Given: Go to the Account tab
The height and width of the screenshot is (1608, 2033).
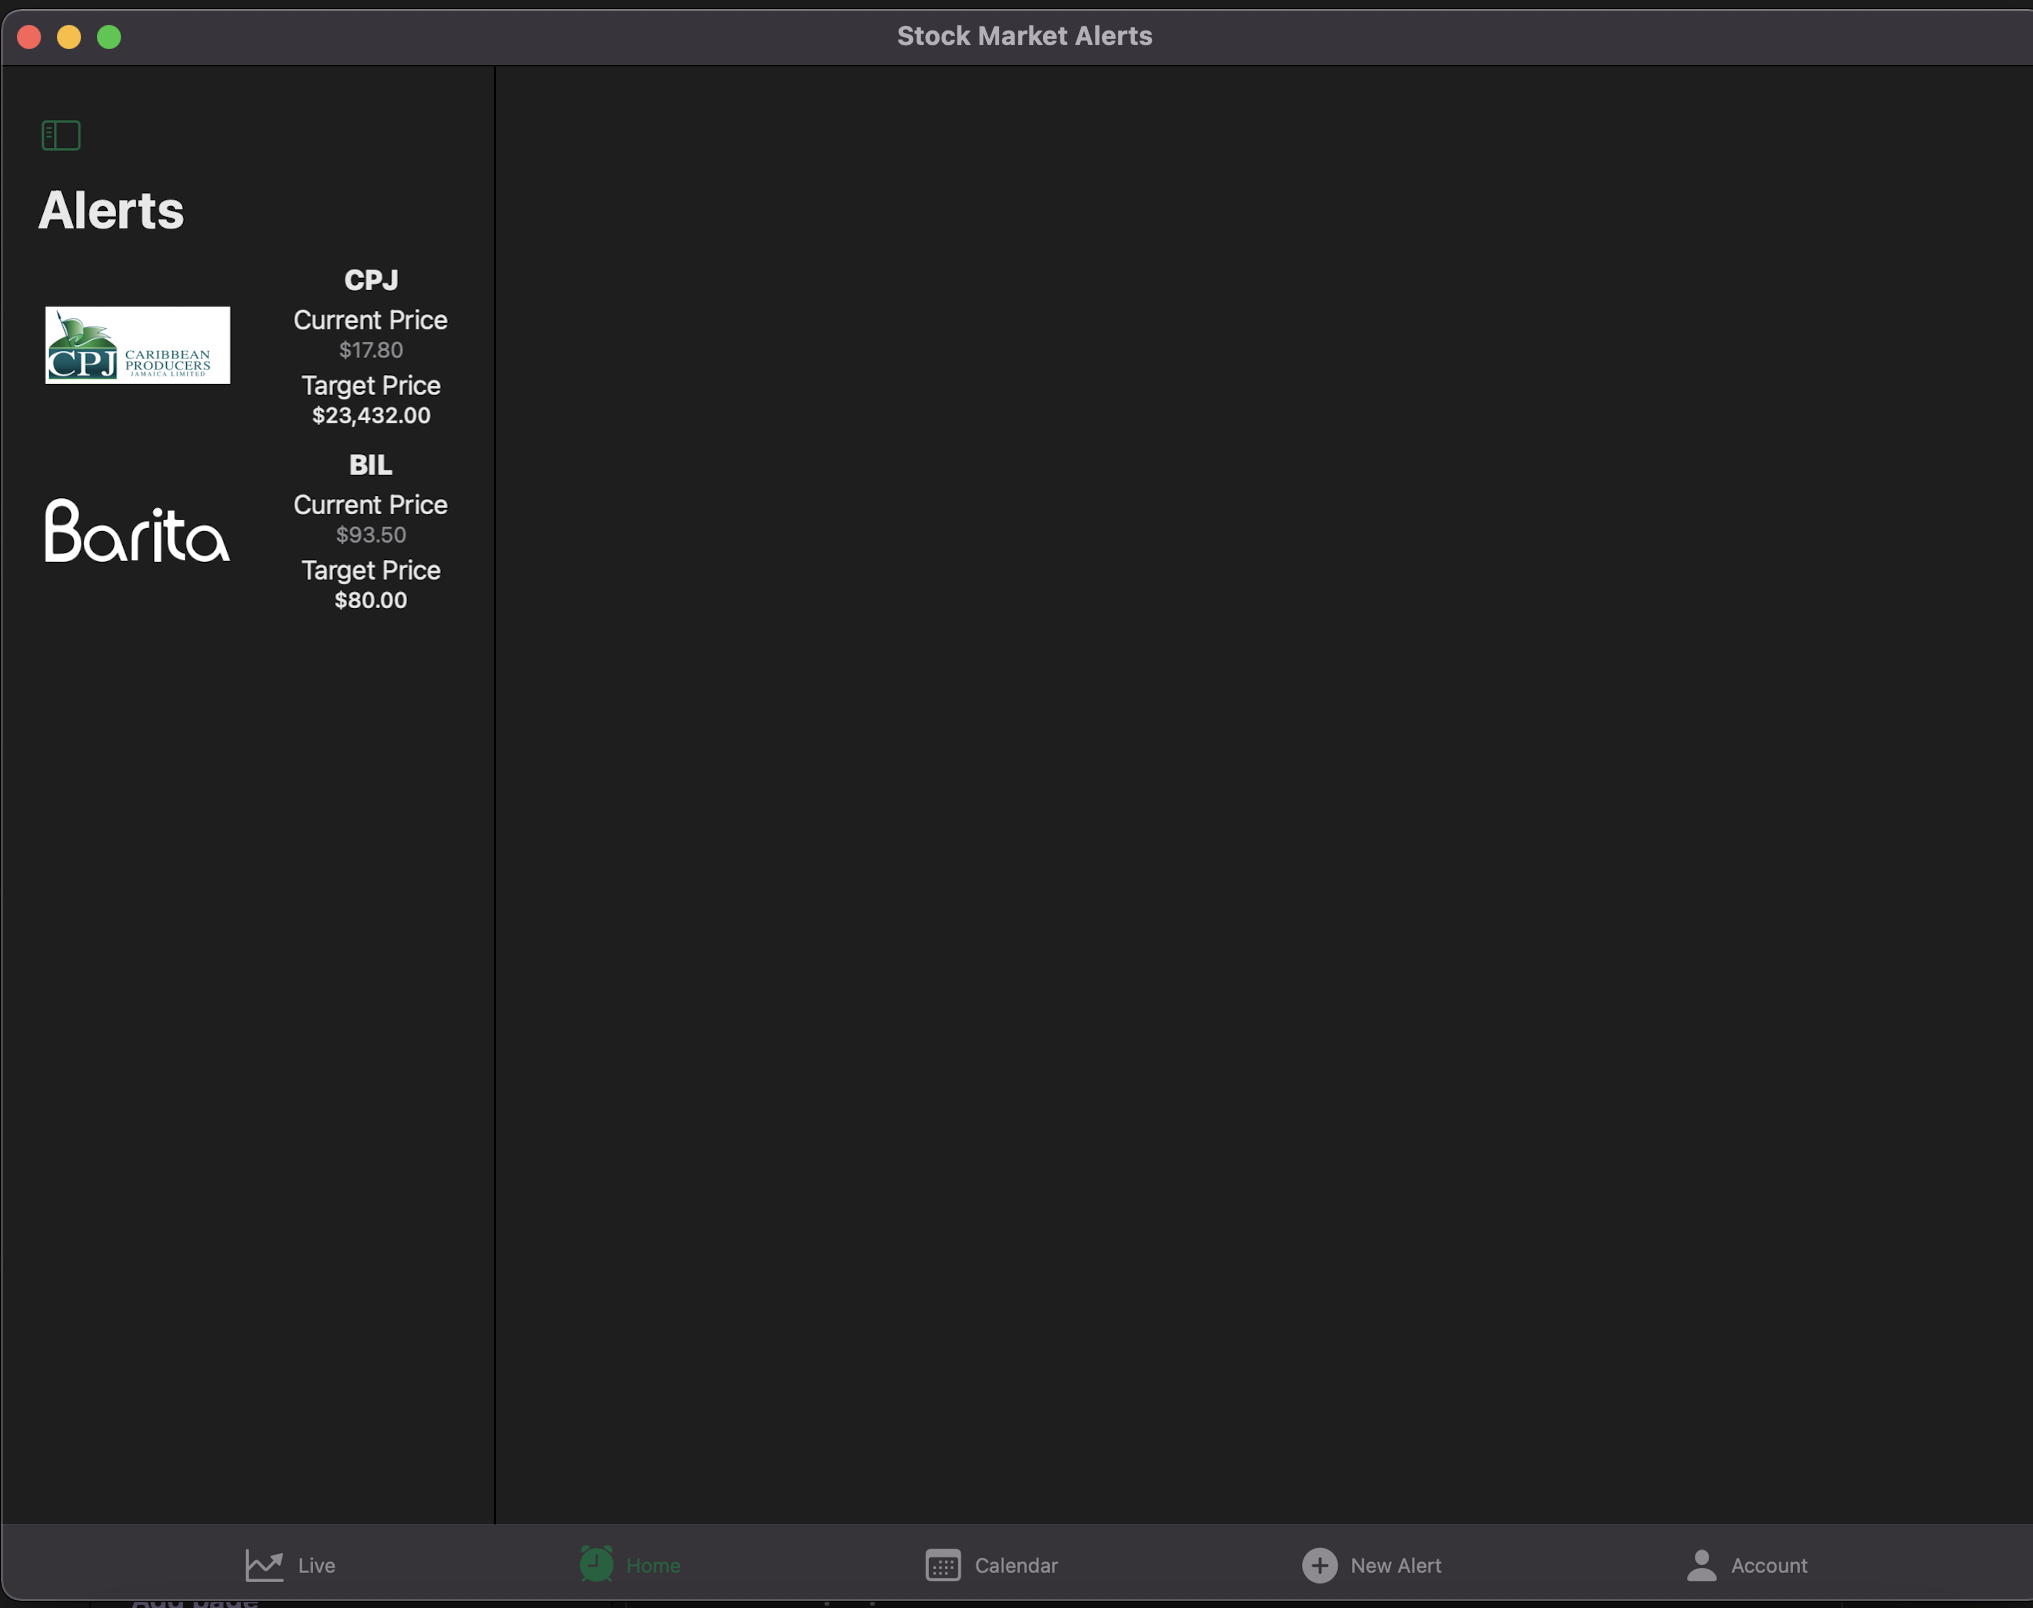Looking at the screenshot, I should tap(1768, 1566).
